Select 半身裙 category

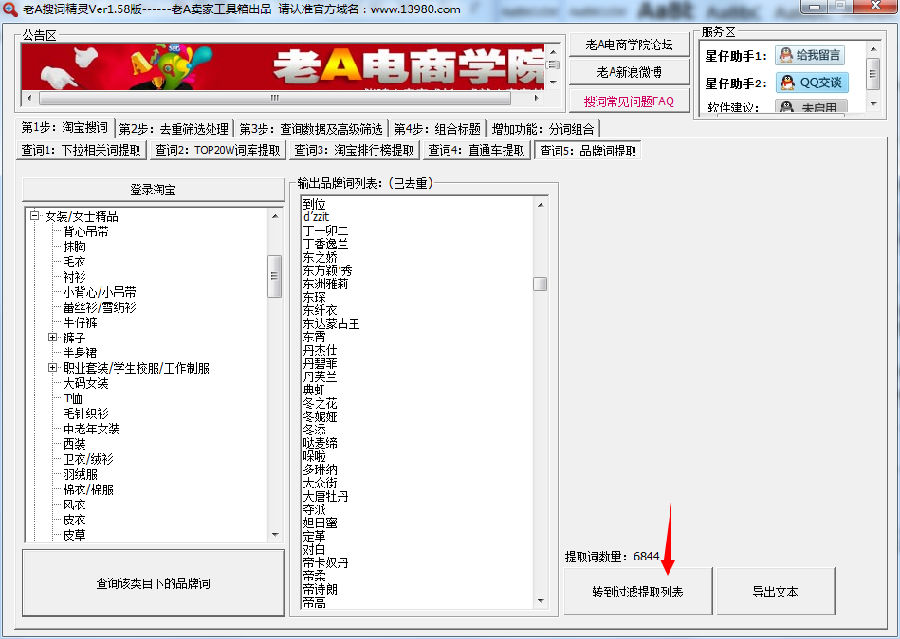point(80,353)
